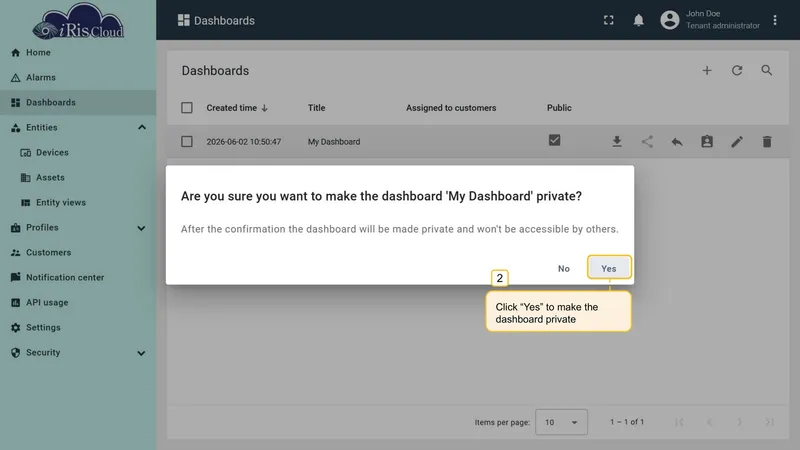Viewport: 800px width, 450px height.
Task: Go to first page of results
Action: click(x=679, y=422)
